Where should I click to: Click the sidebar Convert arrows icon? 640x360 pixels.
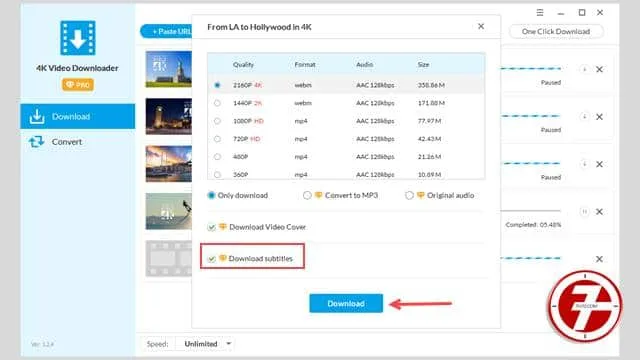(x=37, y=142)
